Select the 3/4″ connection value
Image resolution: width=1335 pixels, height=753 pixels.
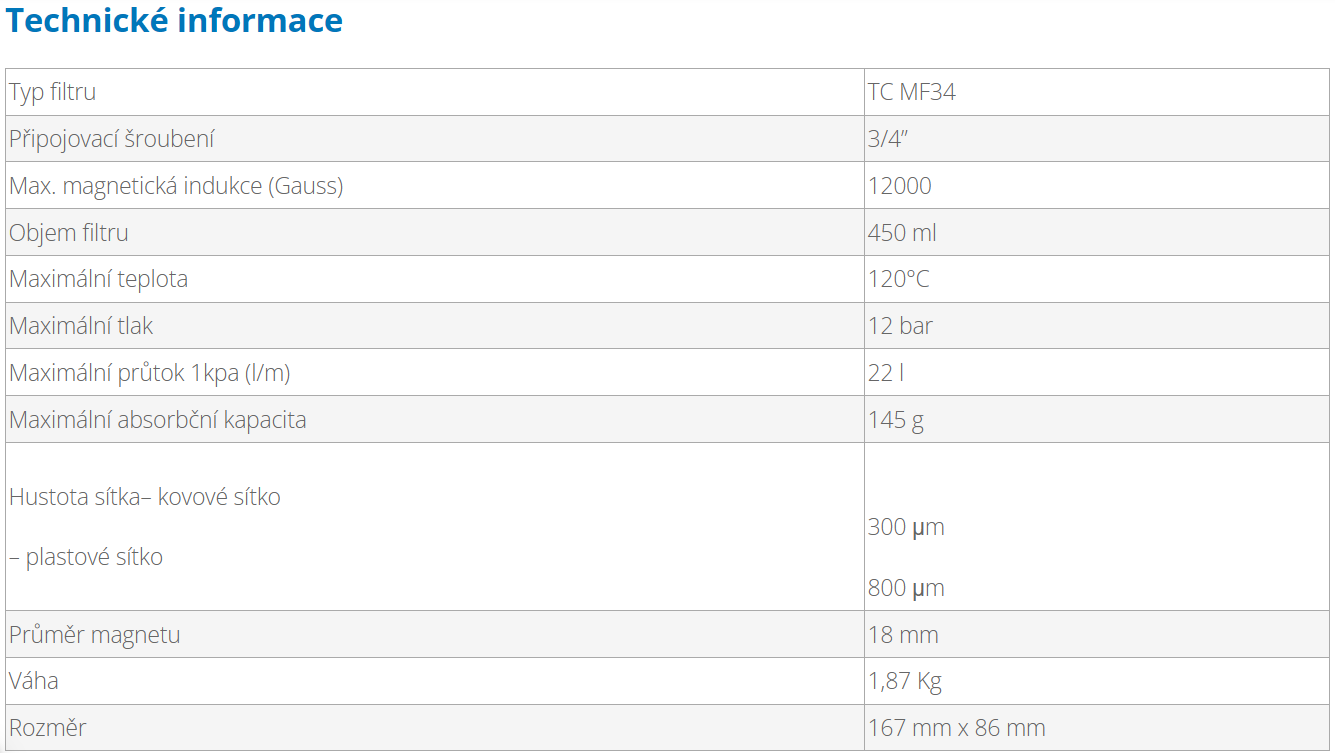888,139
